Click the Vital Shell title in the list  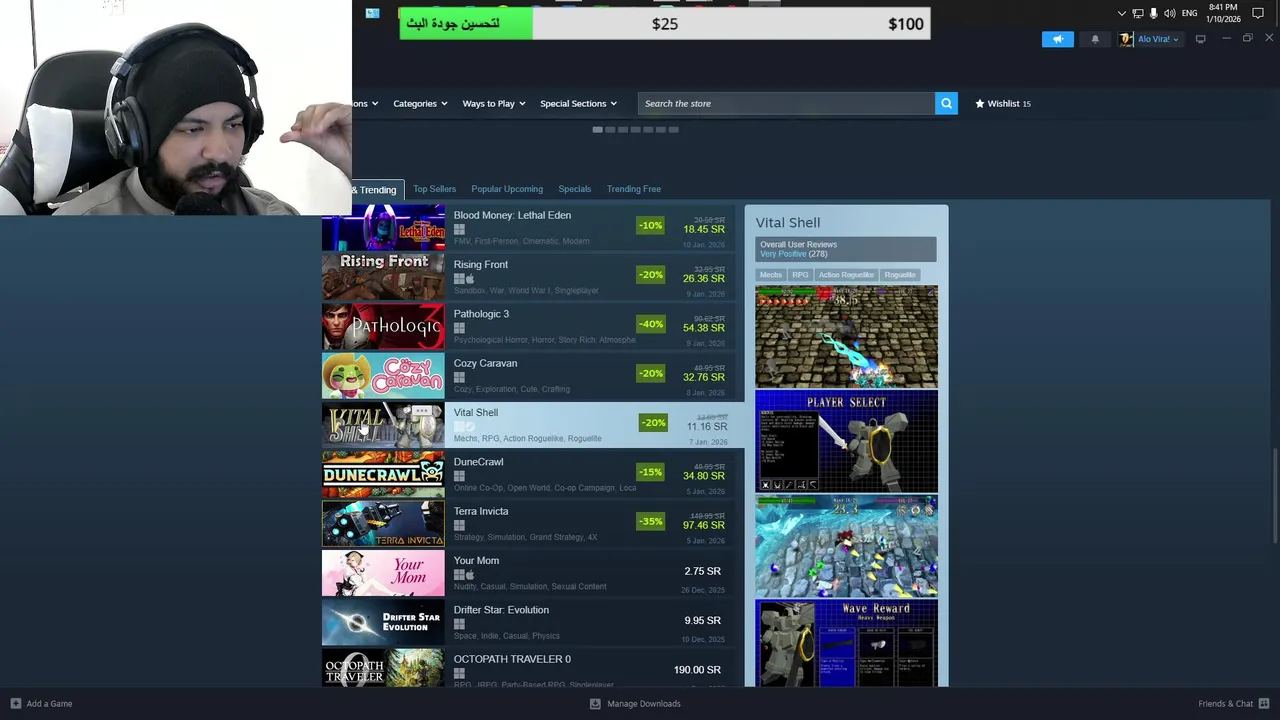[475, 412]
